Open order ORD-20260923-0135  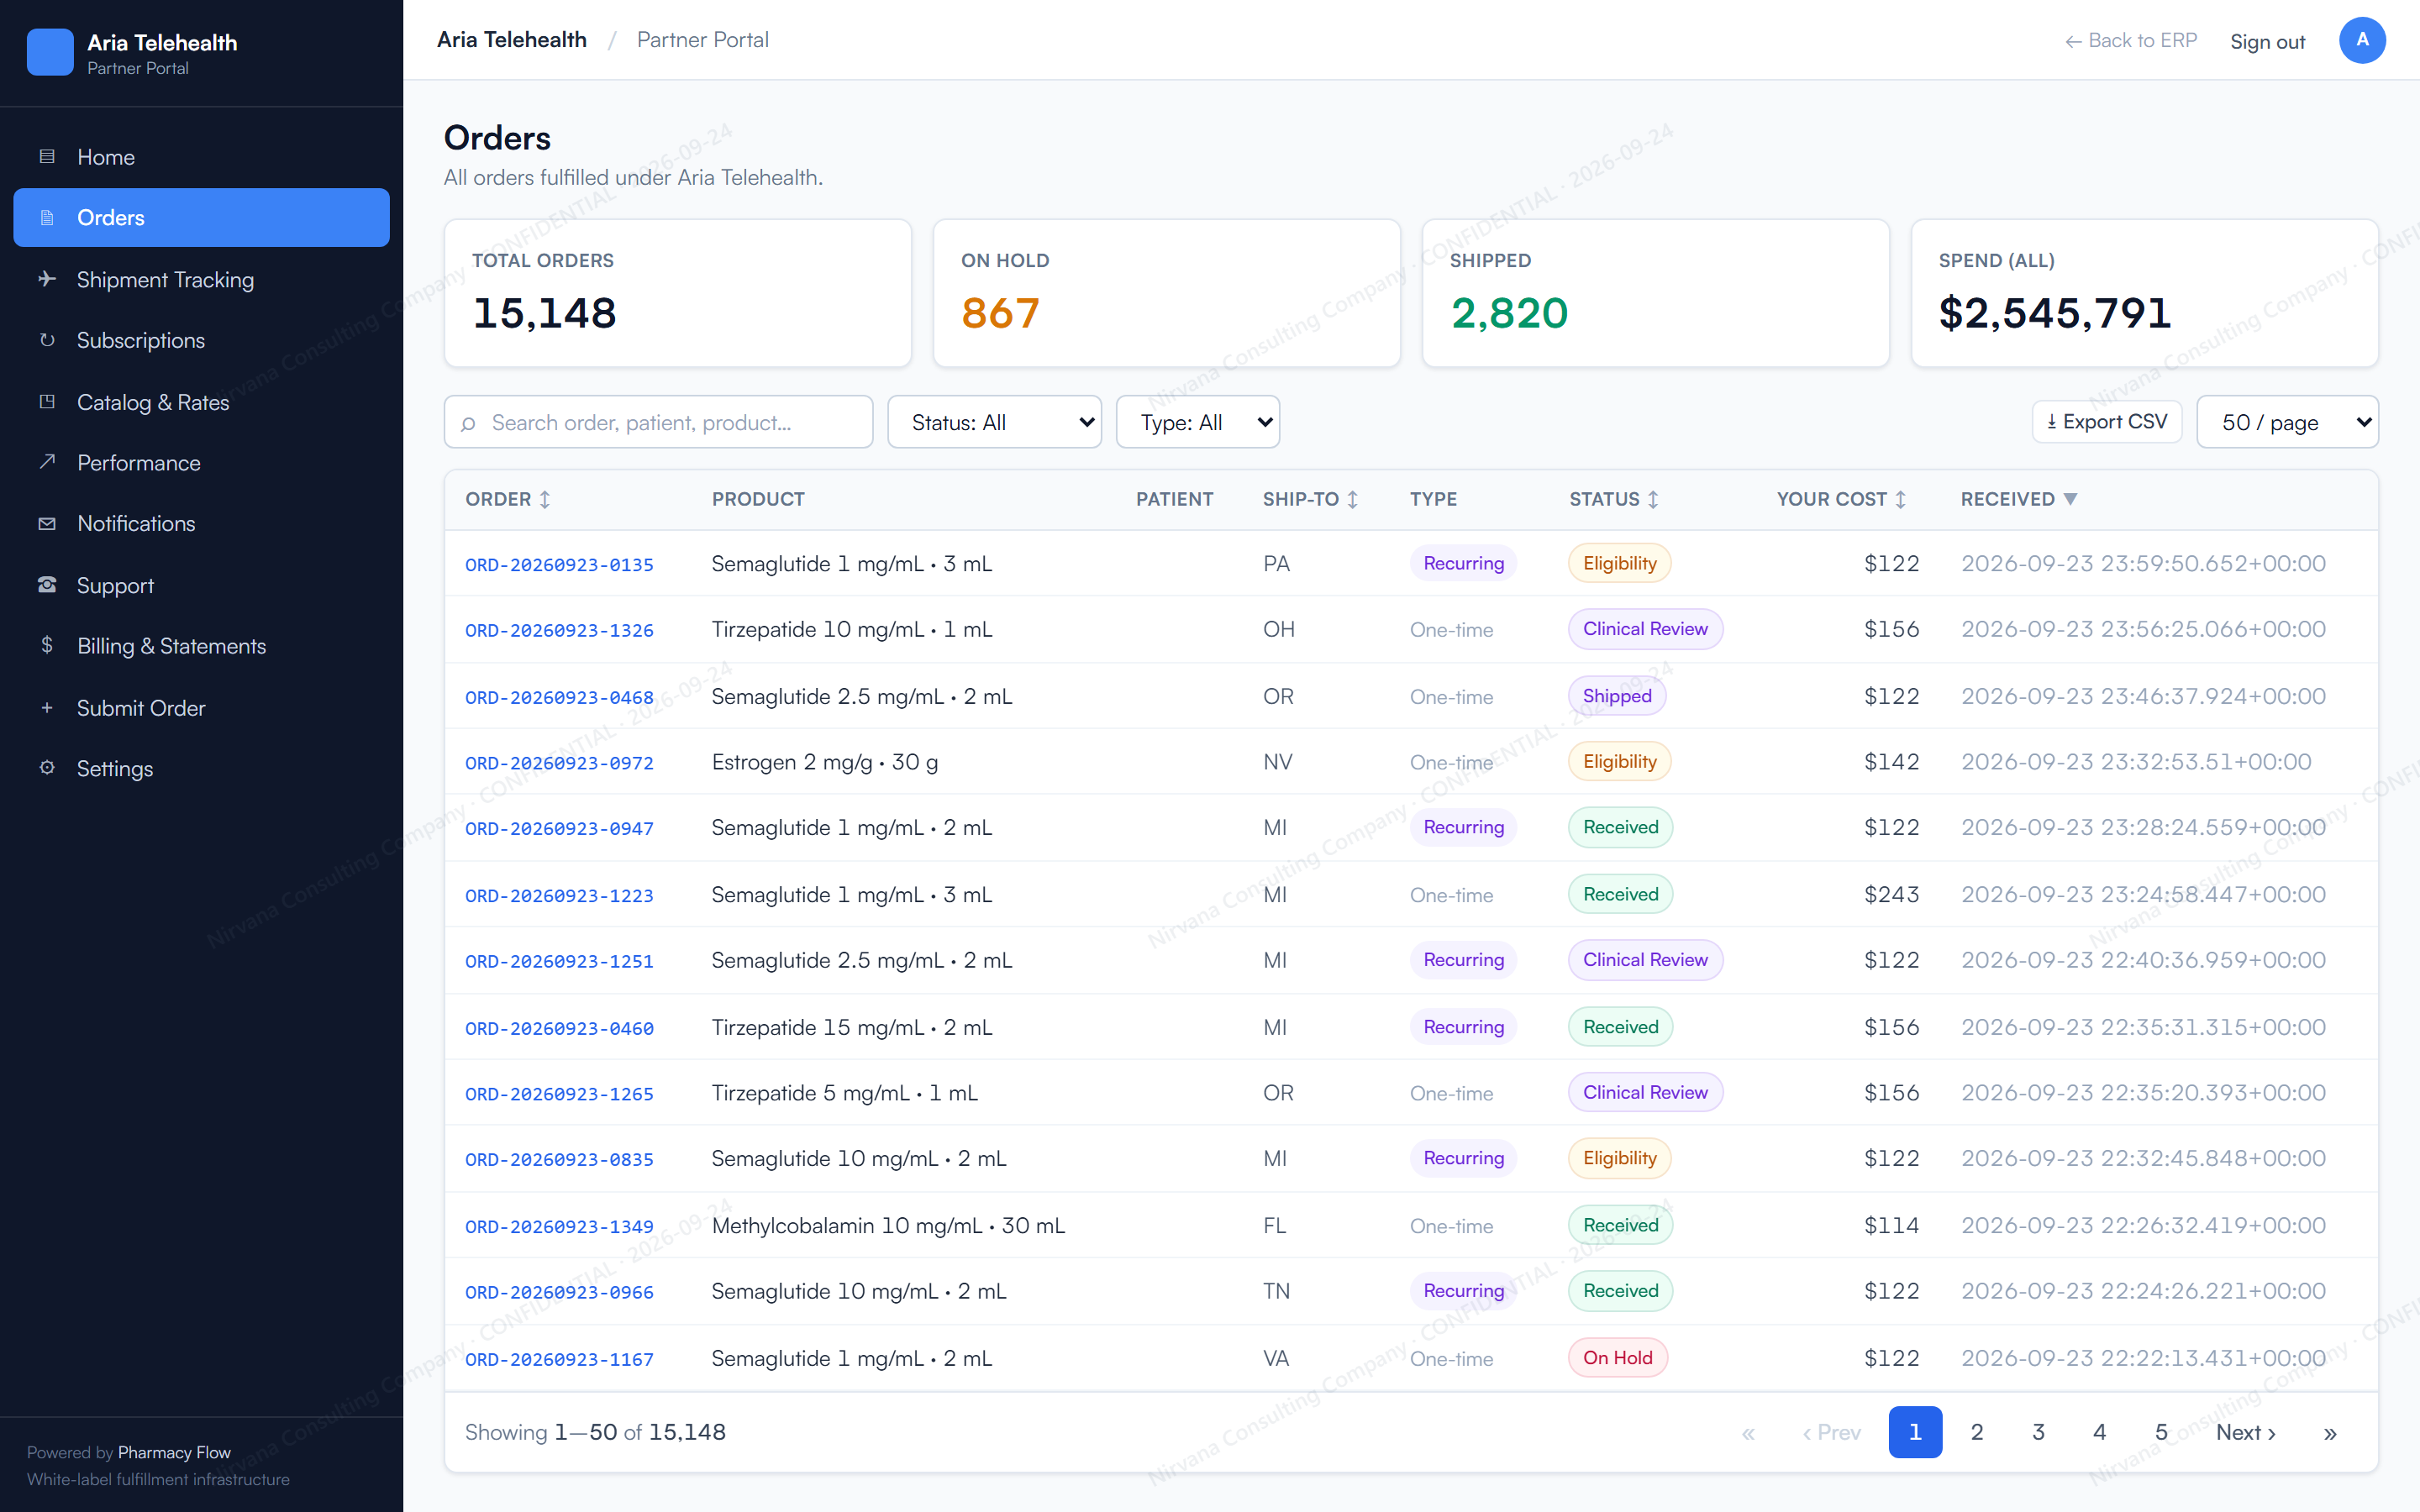click(x=559, y=564)
